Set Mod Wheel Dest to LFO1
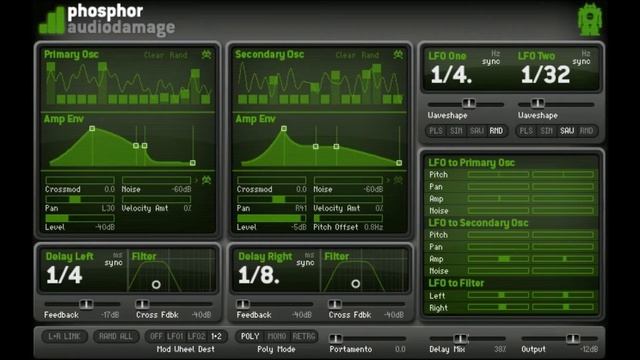Image resolution: width=640 pixels, height=360 pixels. 175,337
